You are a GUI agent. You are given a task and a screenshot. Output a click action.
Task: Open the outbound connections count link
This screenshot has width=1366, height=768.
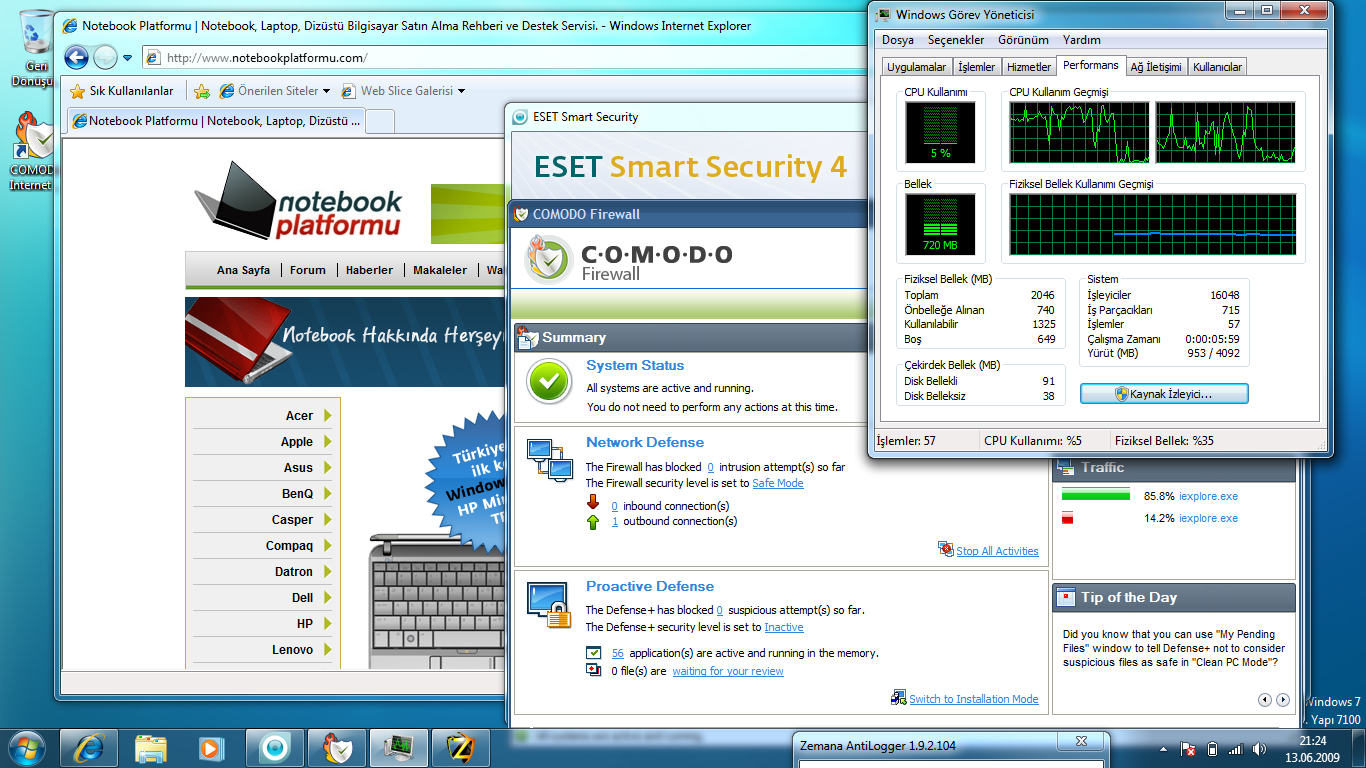point(615,521)
